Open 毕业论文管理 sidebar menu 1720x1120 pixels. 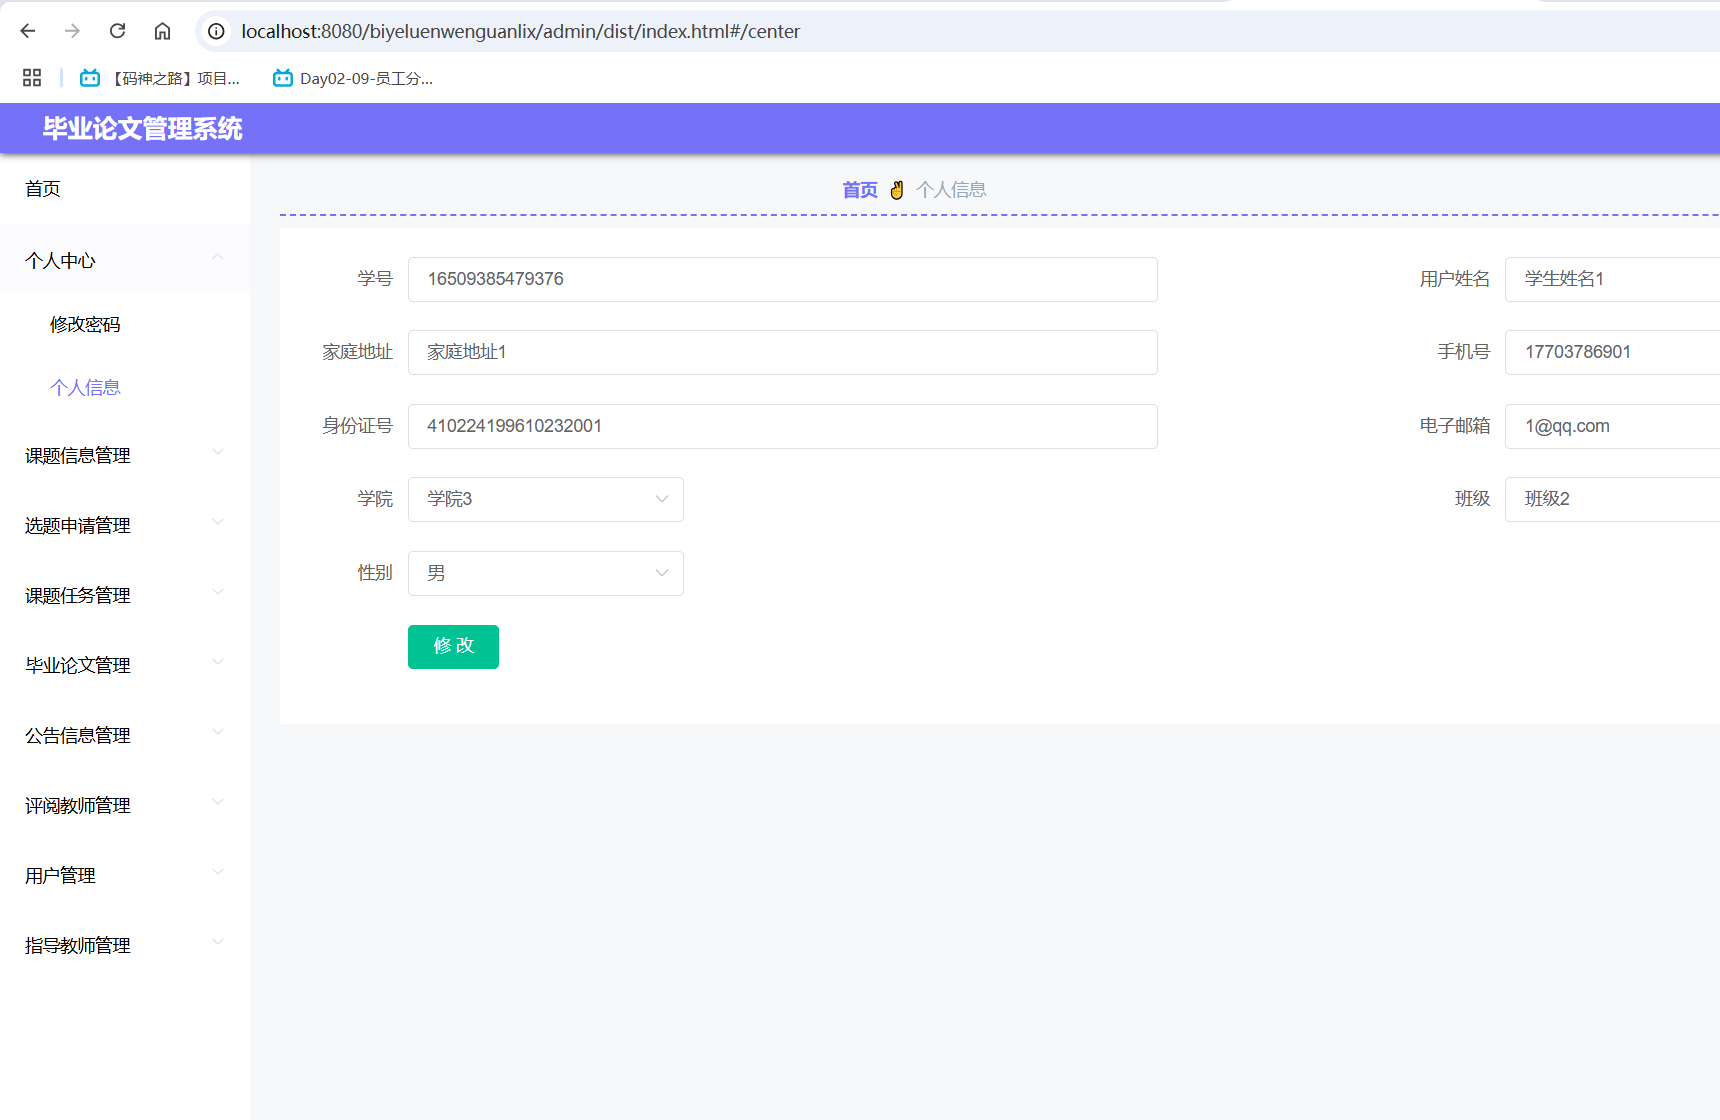(125, 666)
